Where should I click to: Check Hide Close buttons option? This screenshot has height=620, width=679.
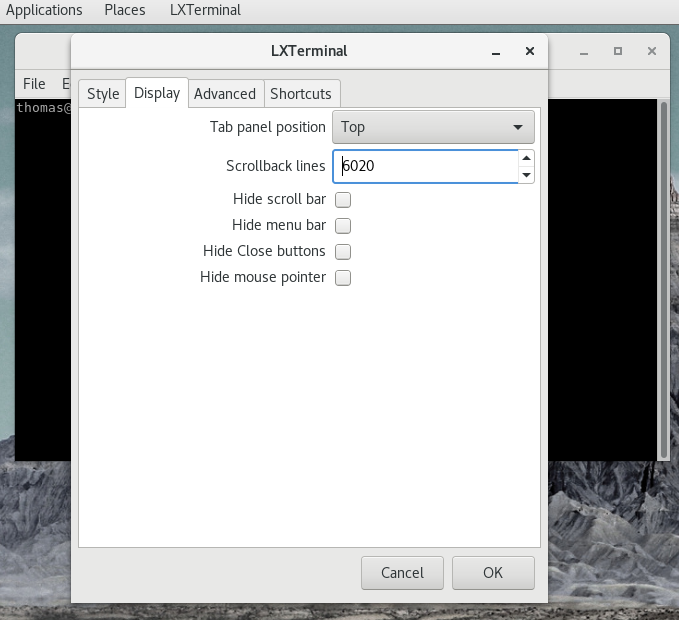(343, 252)
